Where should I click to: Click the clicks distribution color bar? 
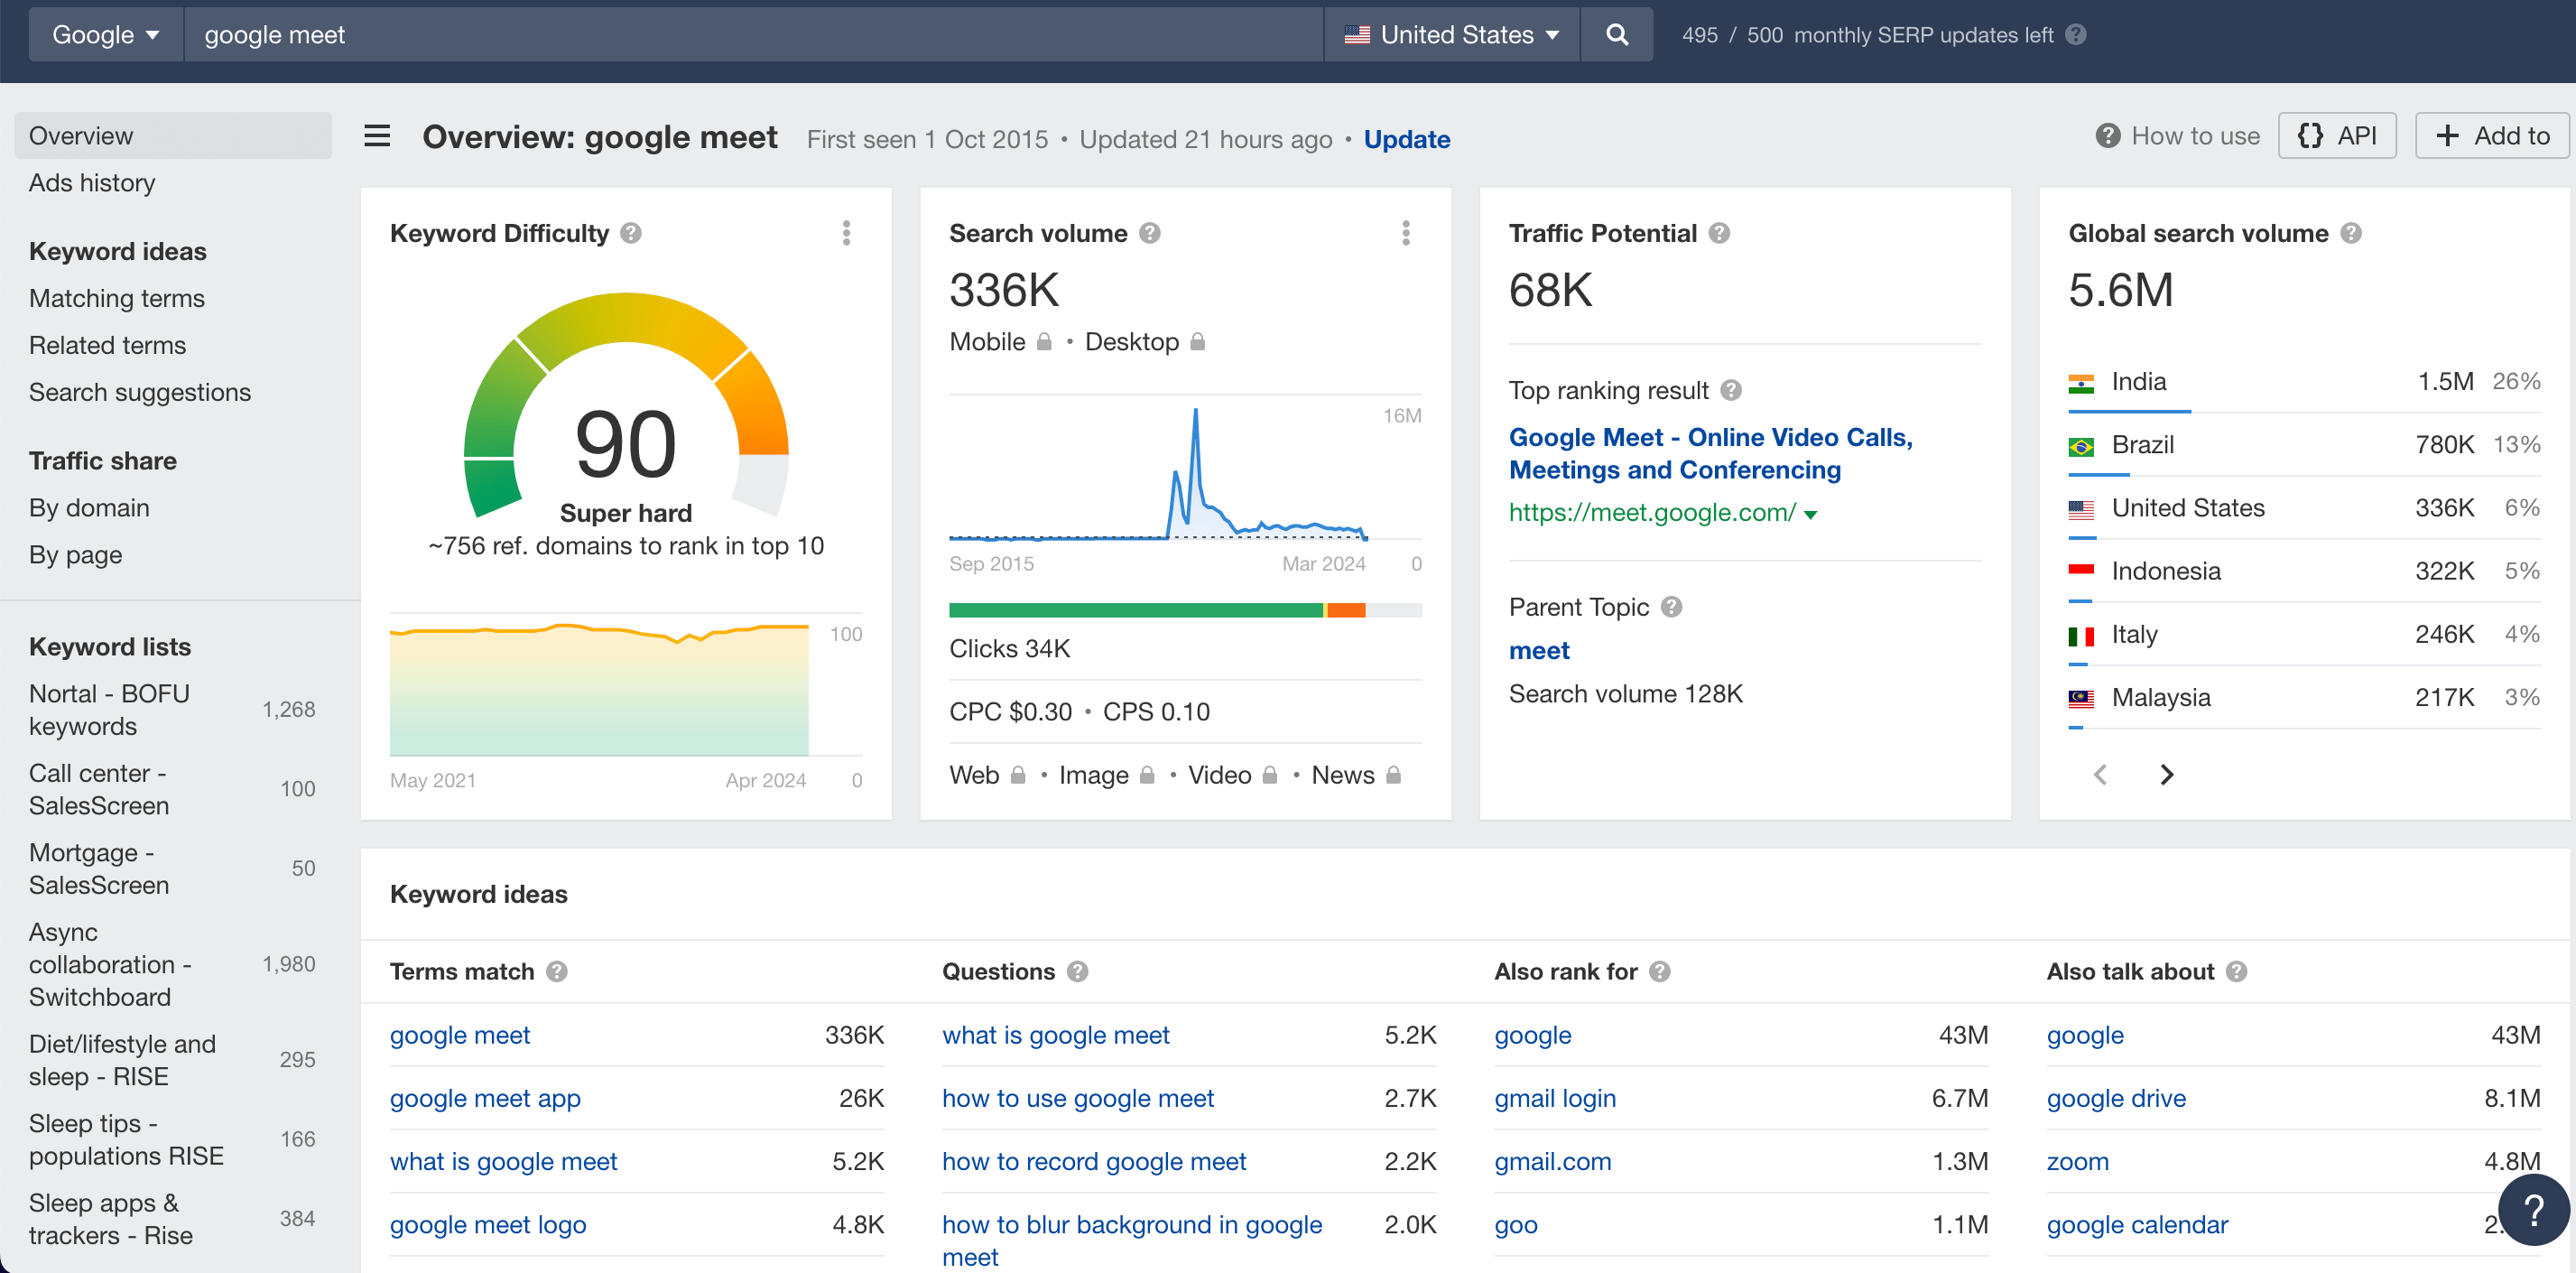(1185, 610)
